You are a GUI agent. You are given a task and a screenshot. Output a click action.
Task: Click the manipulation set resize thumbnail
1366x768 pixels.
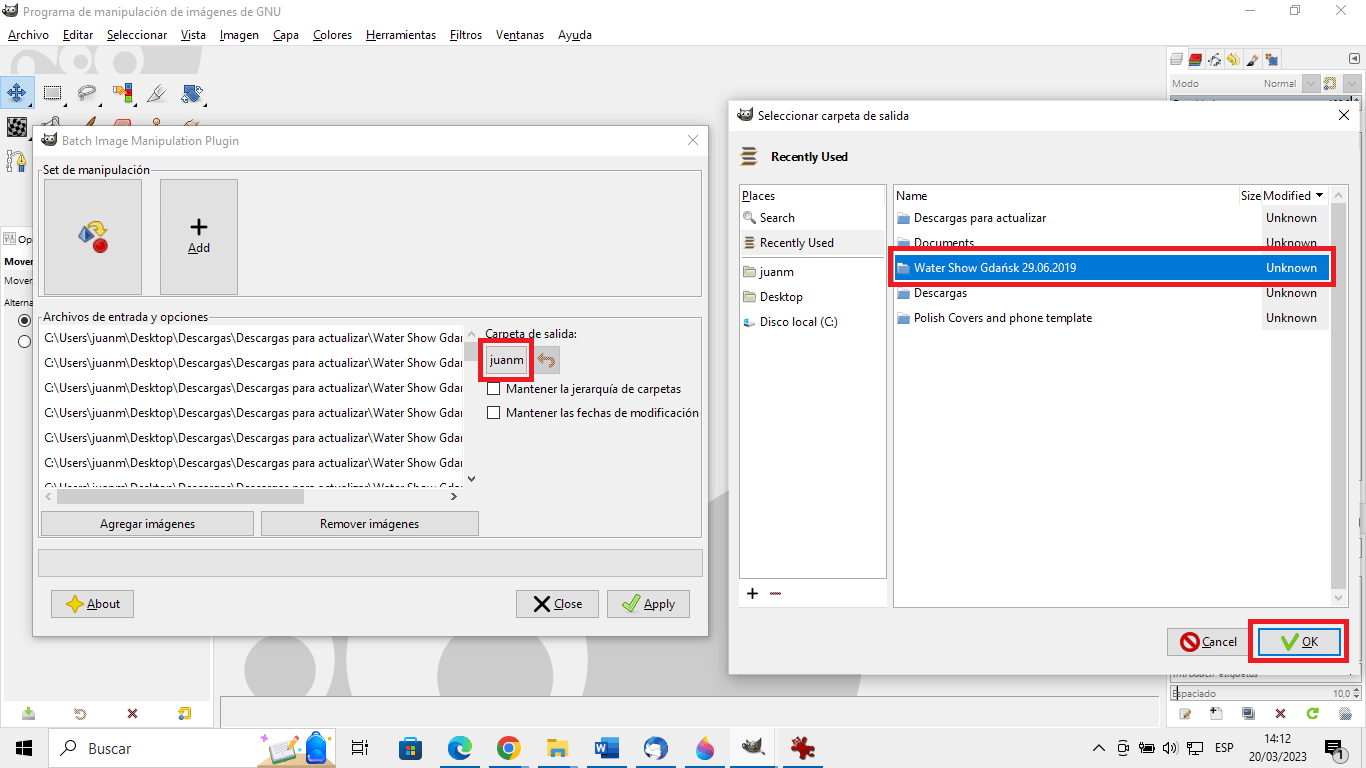[x=93, y=237]
